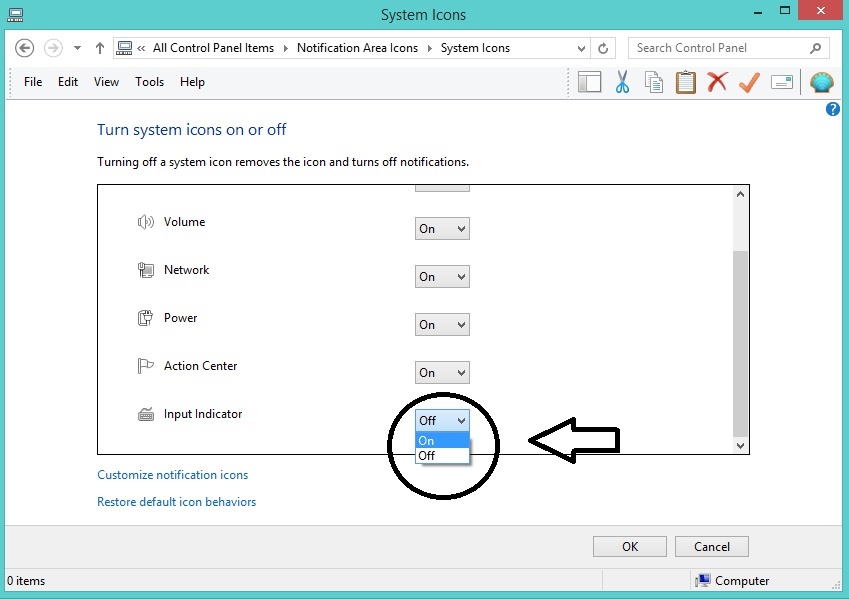Viewport: 849px width, 599px height.
Task: Click the blue shell toolbar icon
Action: tap(821, 82)
